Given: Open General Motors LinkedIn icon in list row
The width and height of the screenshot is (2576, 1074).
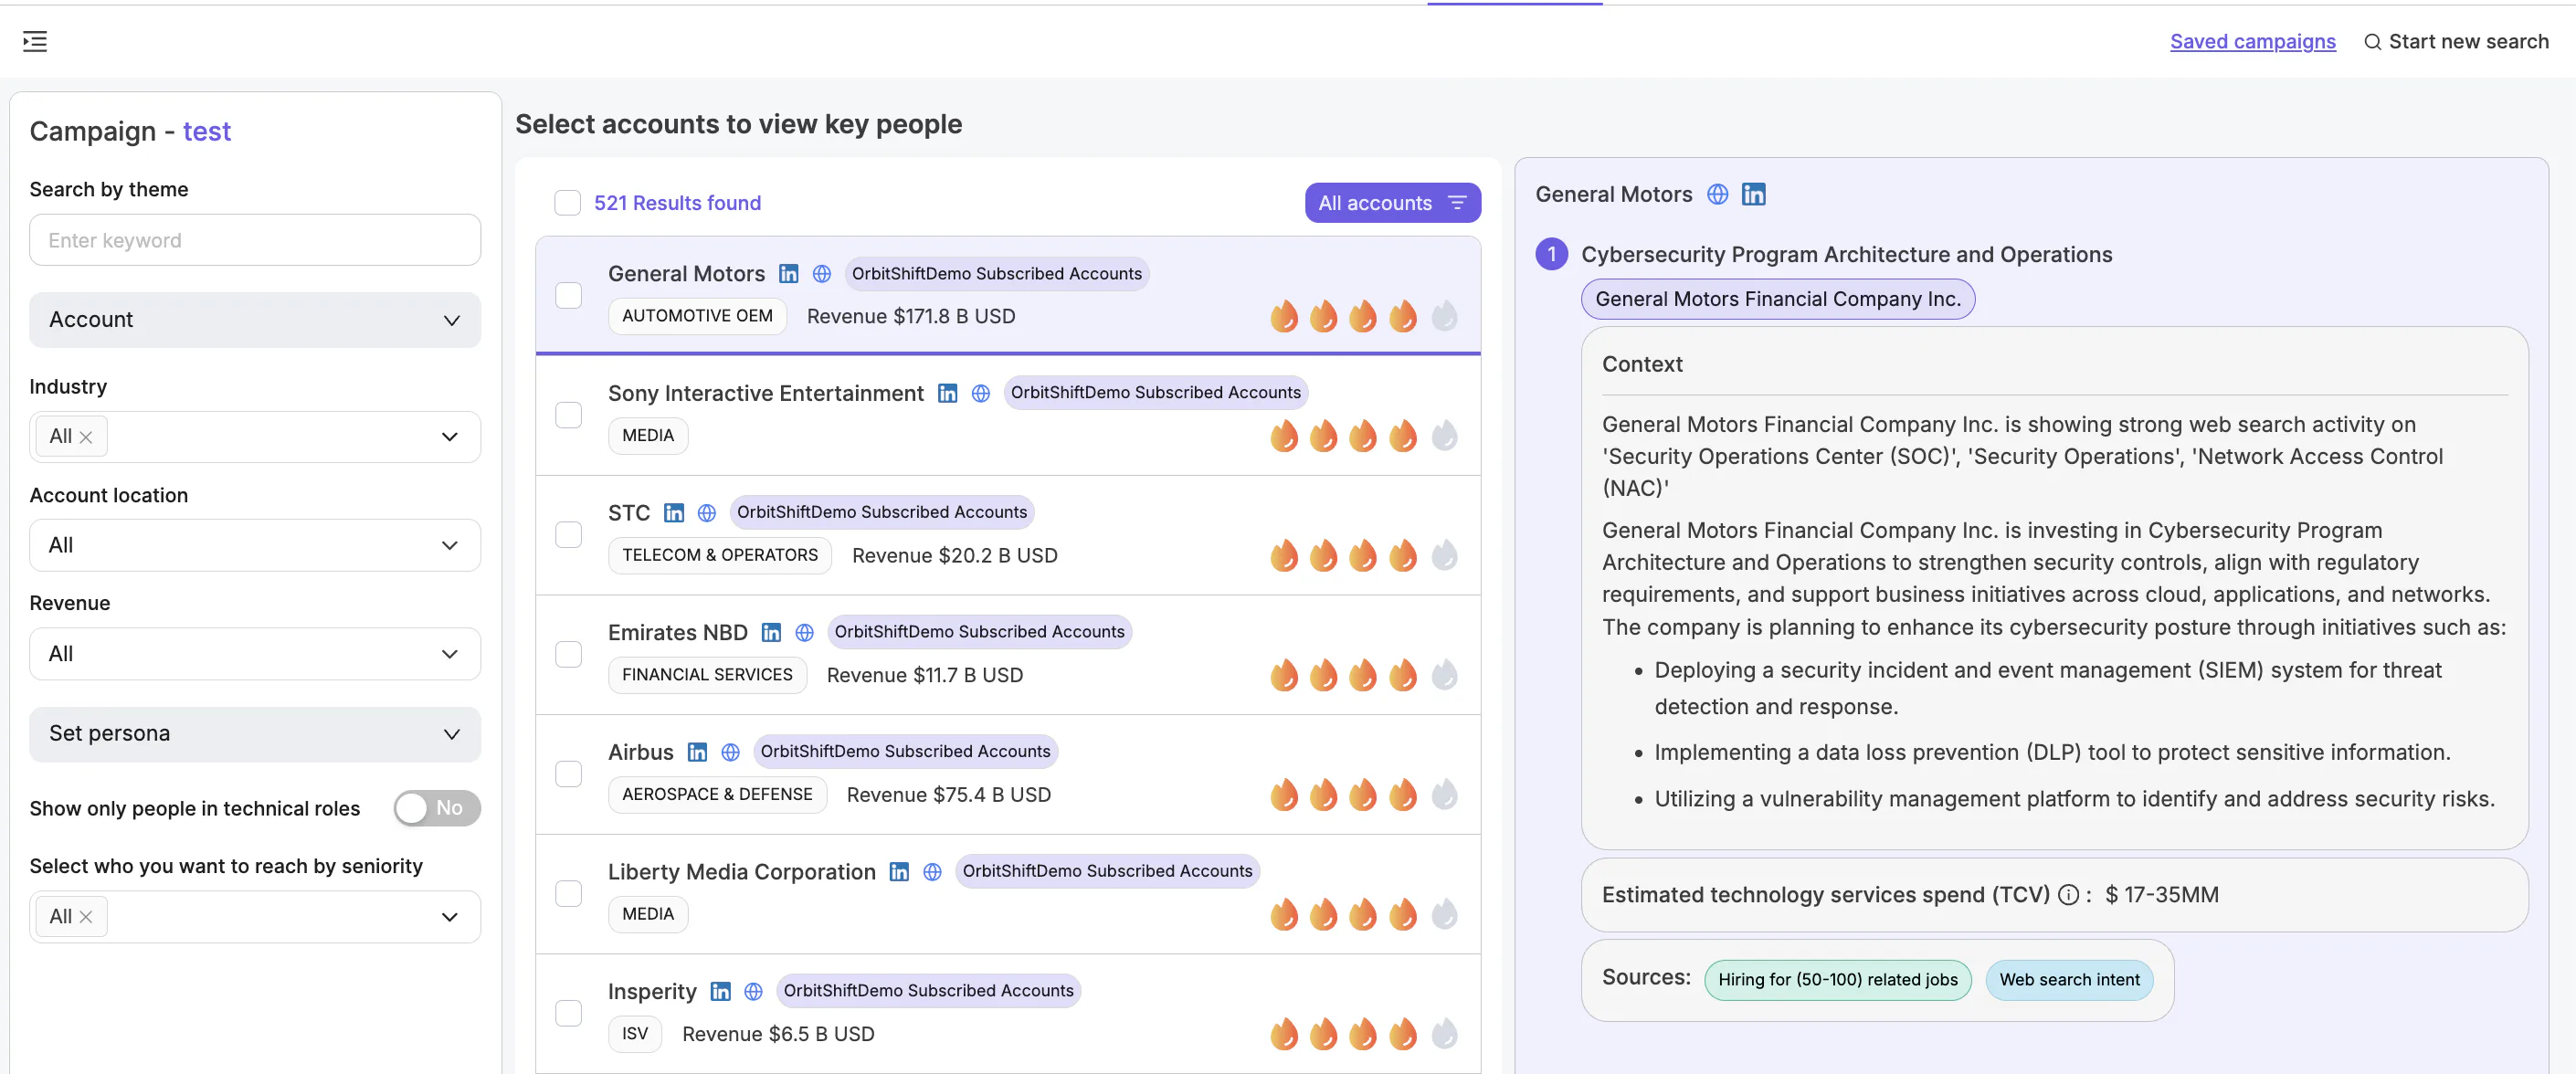Looking at the screenshot, I should pyautogui.click(x=789, y=273).
